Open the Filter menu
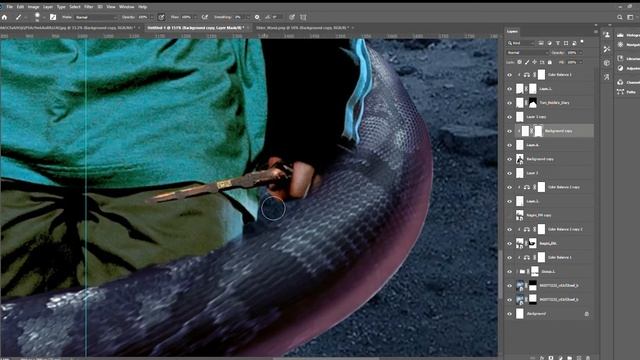The width and height of the screenshot is (640, 360). (x=89, y=7)
